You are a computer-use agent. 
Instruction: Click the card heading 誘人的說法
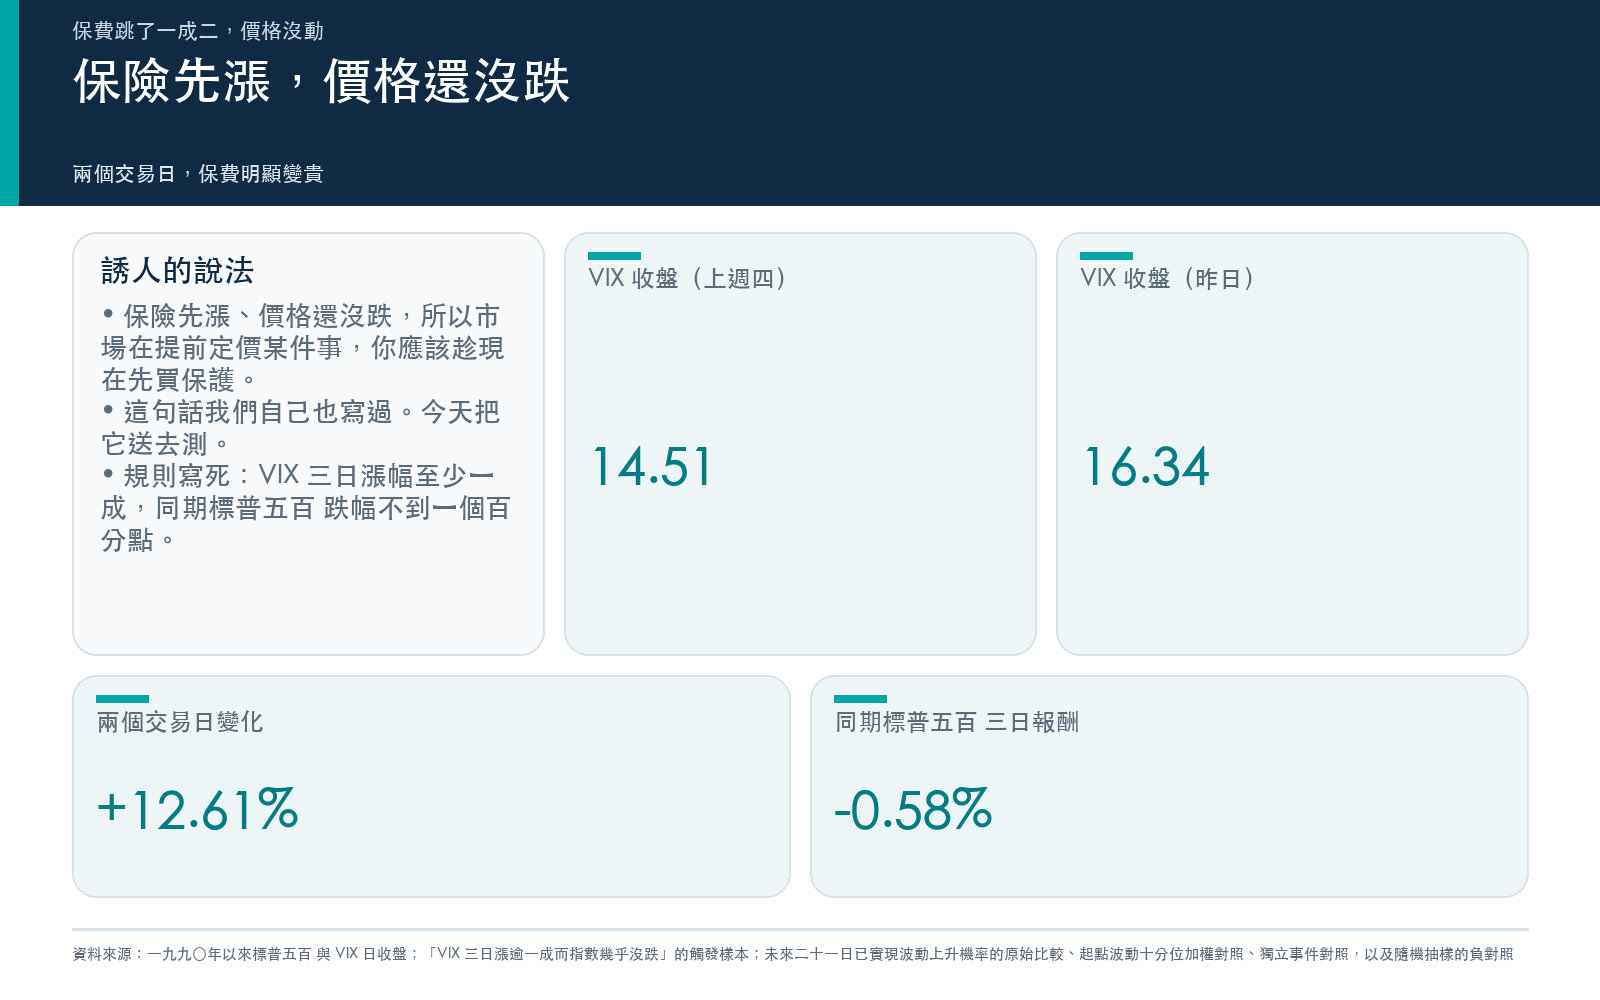pyautogui.click(x=178, y=271)
